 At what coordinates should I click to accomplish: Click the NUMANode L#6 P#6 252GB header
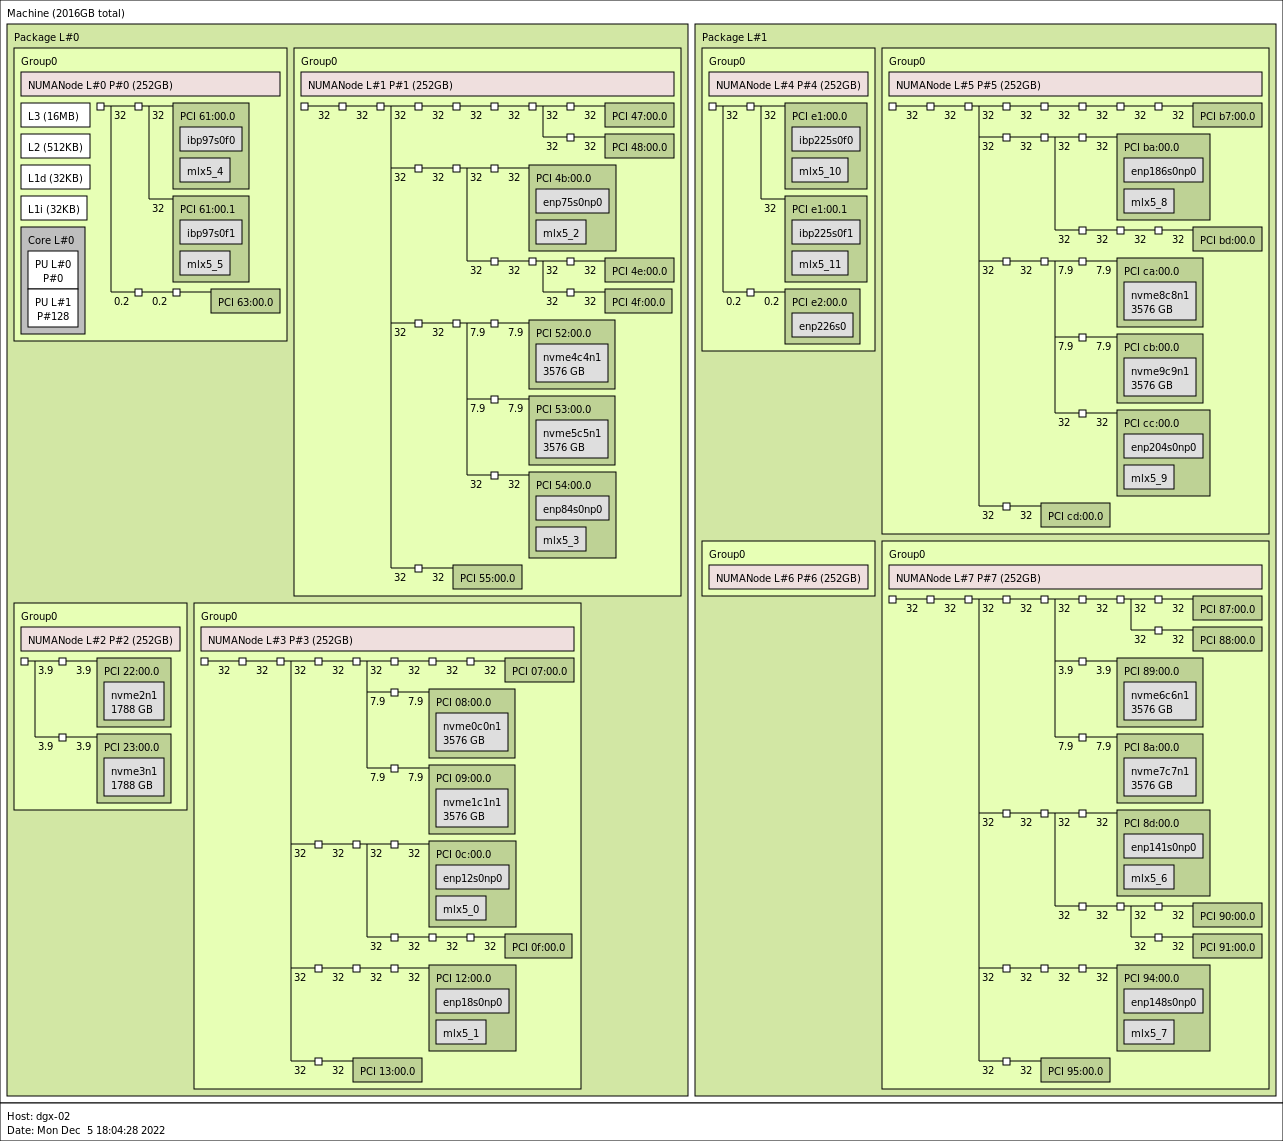point(788,577)
